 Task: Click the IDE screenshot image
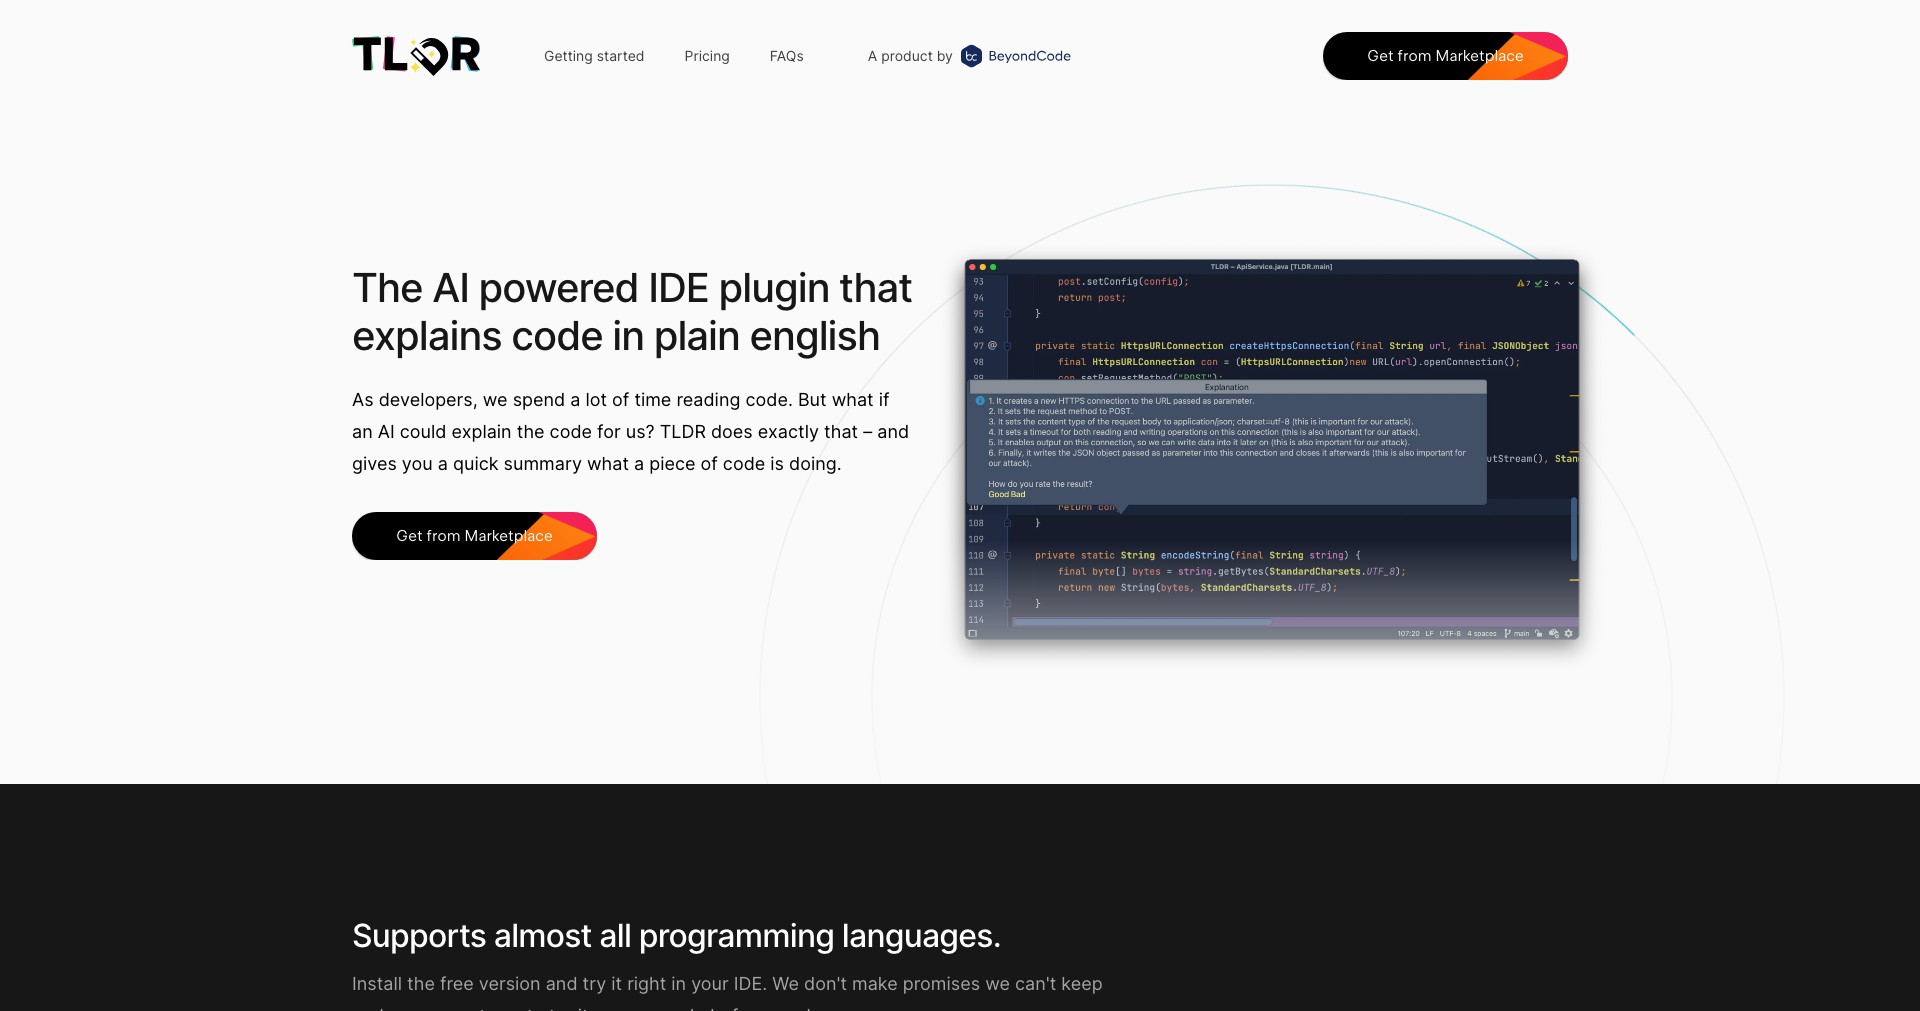[x=1272, y=450]
